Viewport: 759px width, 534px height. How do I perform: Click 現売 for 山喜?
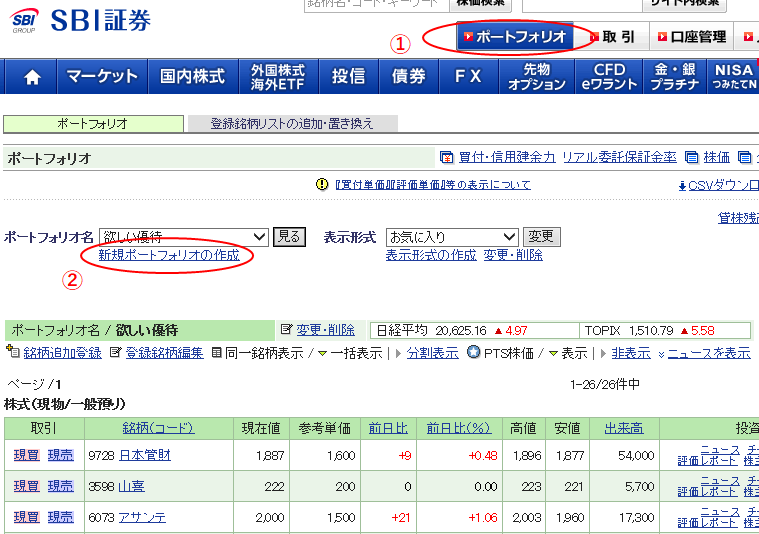[x=61, y=486]
